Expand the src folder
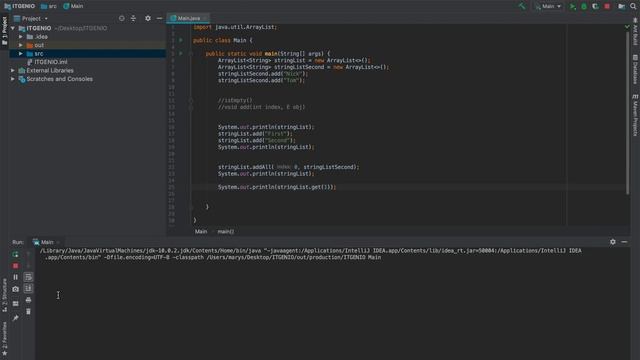Image resolution: width=640 pixels, height=360 pixels. click(20, 53)
